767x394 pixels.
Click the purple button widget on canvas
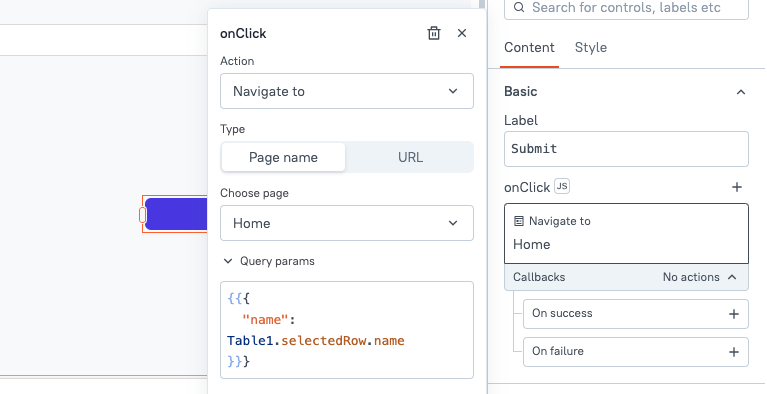pyautogui.click(x=176, y=214)
